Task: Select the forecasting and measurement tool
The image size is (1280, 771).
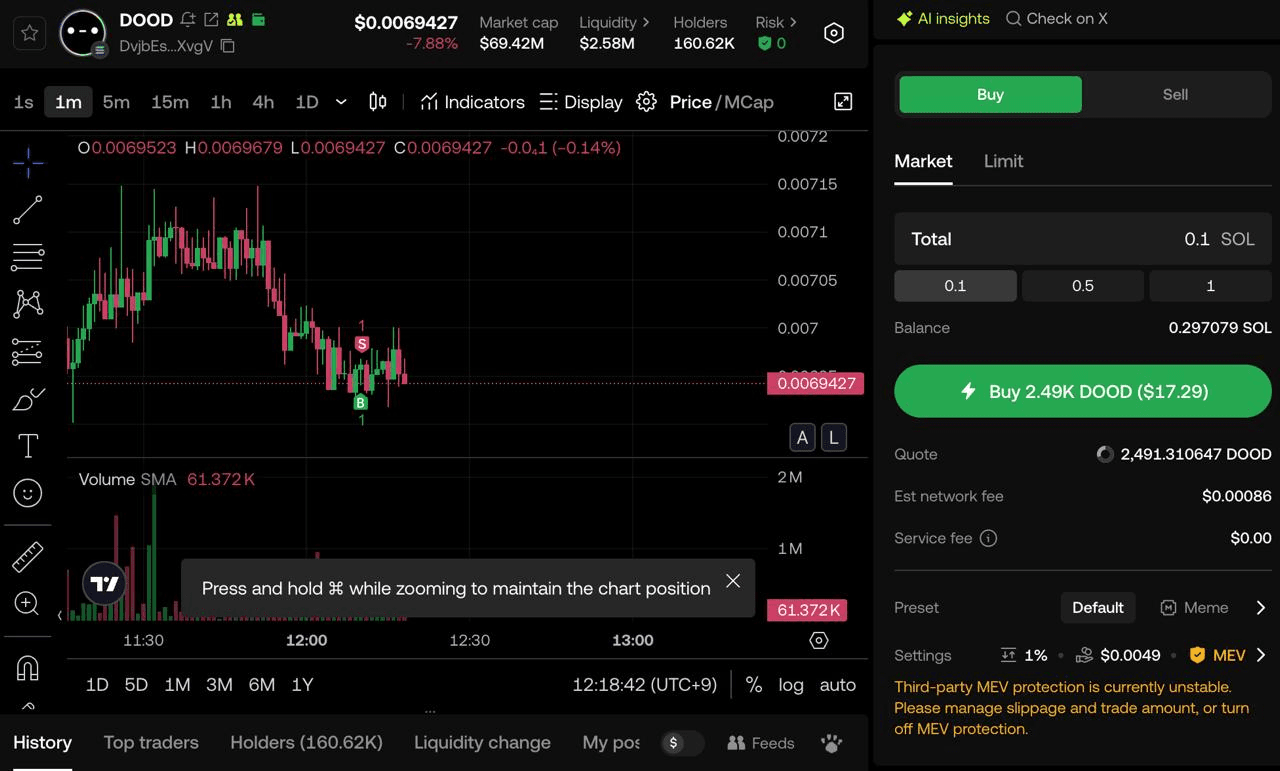Action: 28,351
